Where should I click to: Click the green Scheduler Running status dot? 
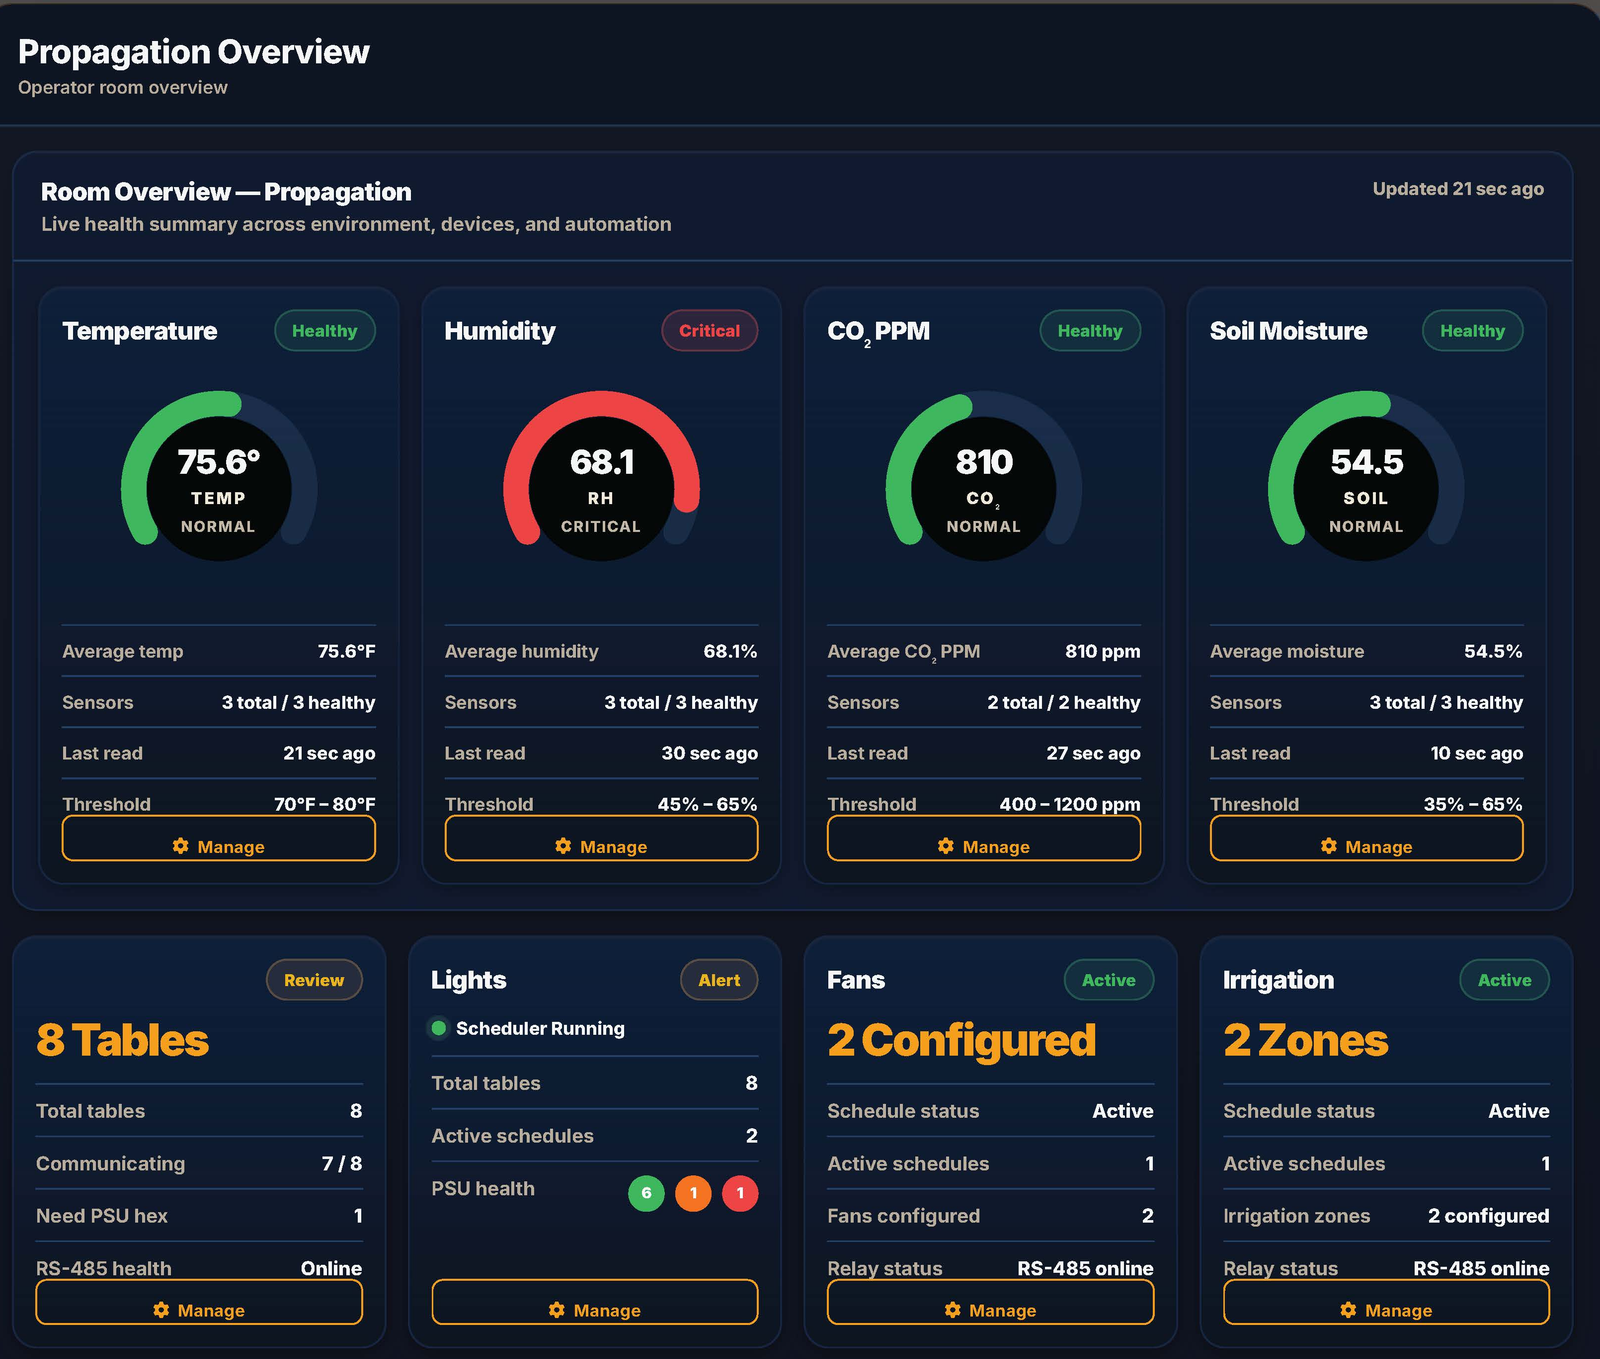(x=438, y=1028)
